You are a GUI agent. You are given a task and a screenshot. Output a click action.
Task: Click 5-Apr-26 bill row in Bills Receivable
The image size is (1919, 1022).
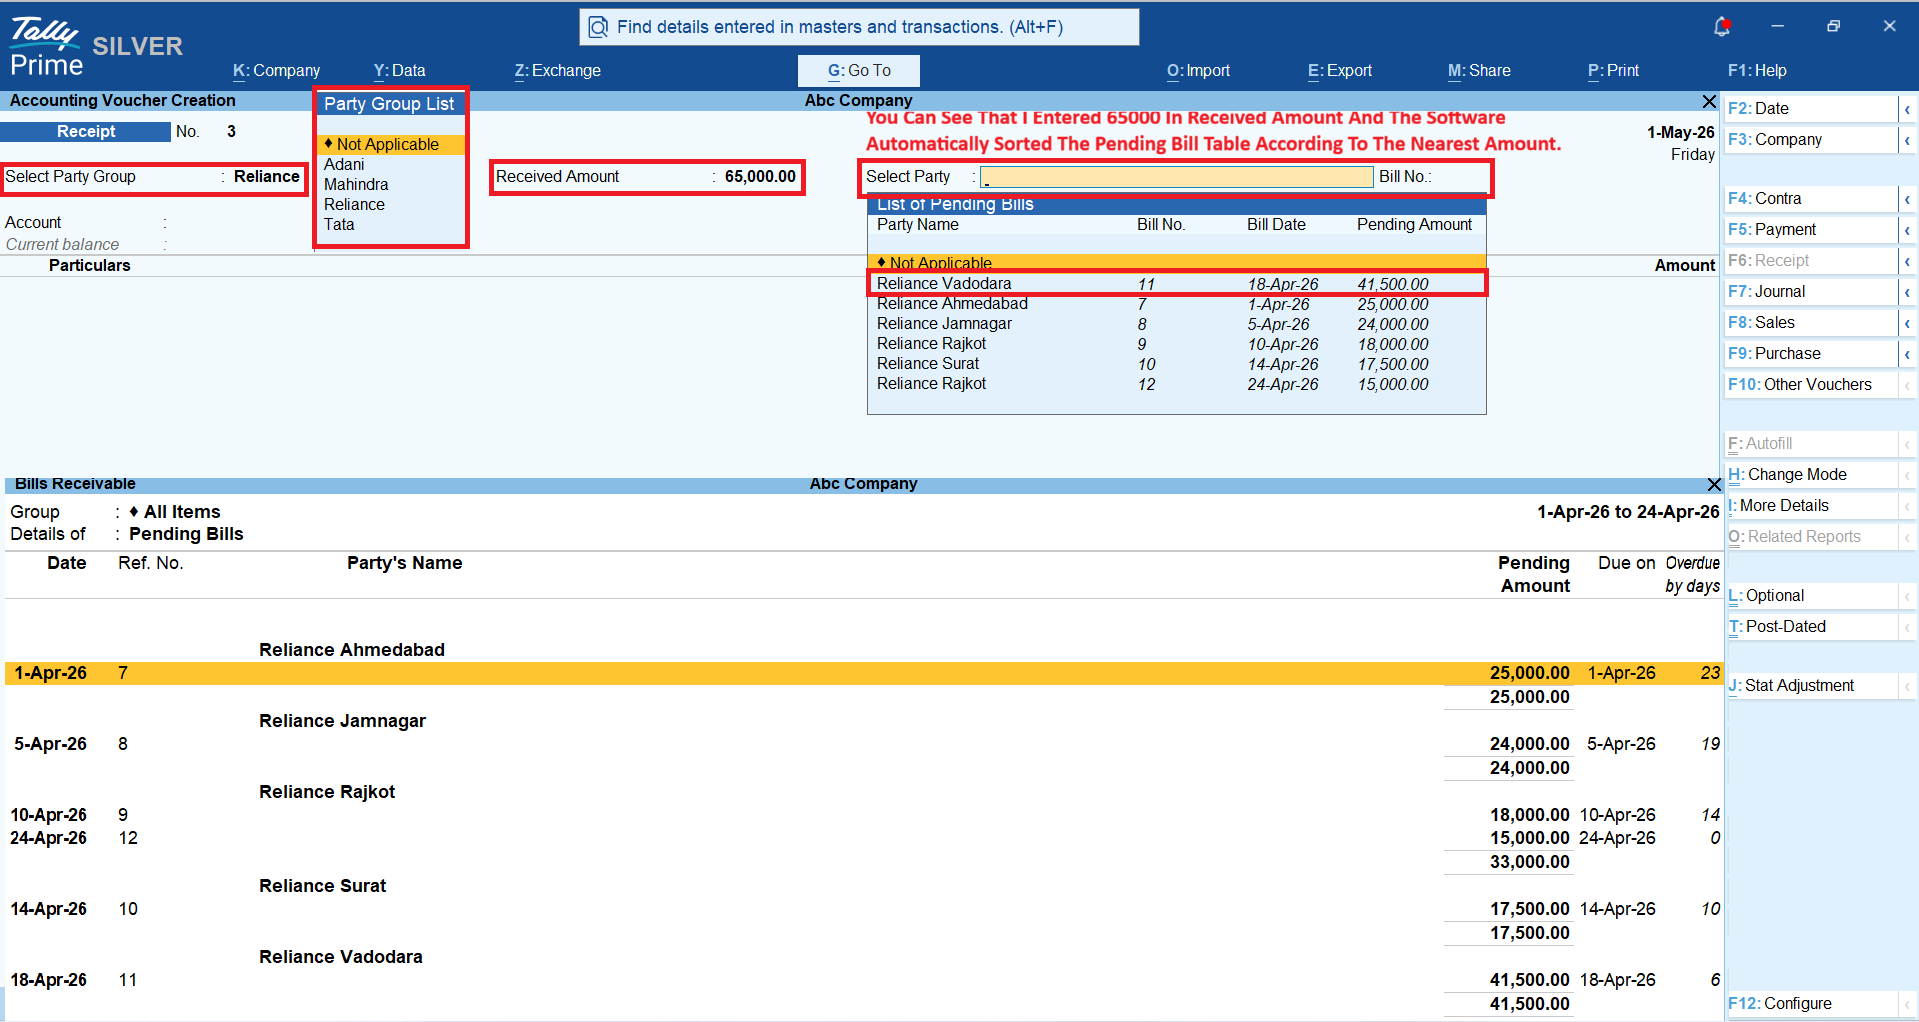864,744
